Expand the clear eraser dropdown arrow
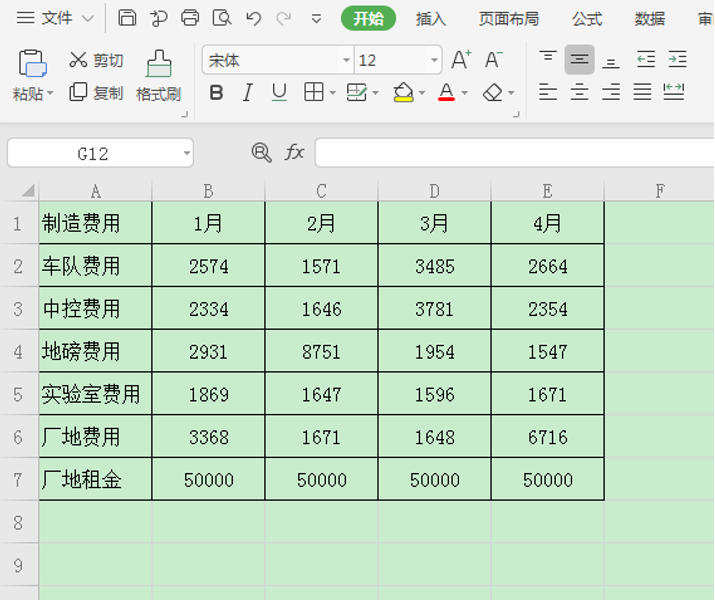Viewport: 715px width, 600px height. click(511, 93)
